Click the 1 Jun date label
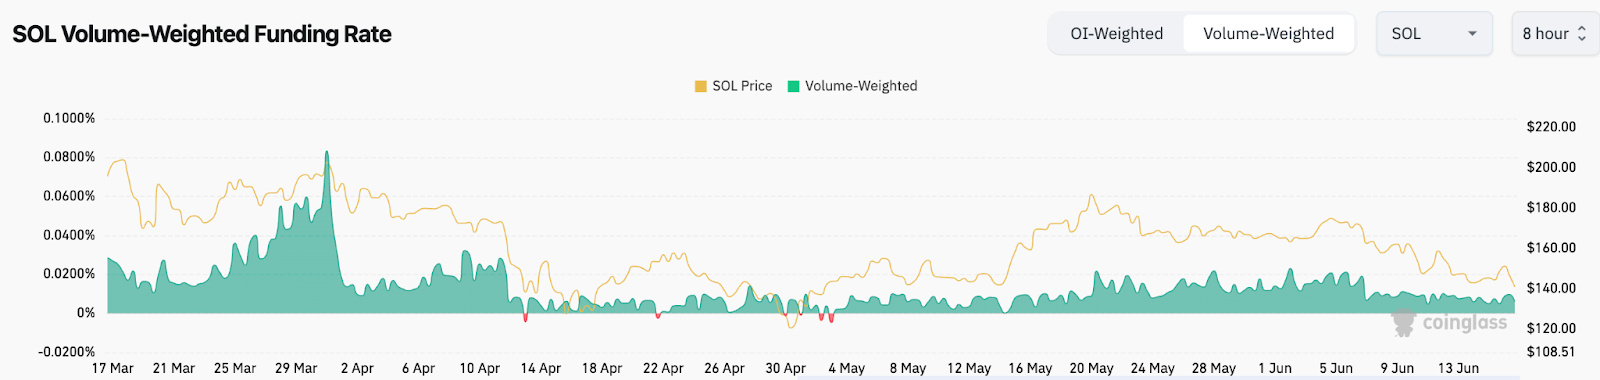1600x380 pixels. point(1275,368)
